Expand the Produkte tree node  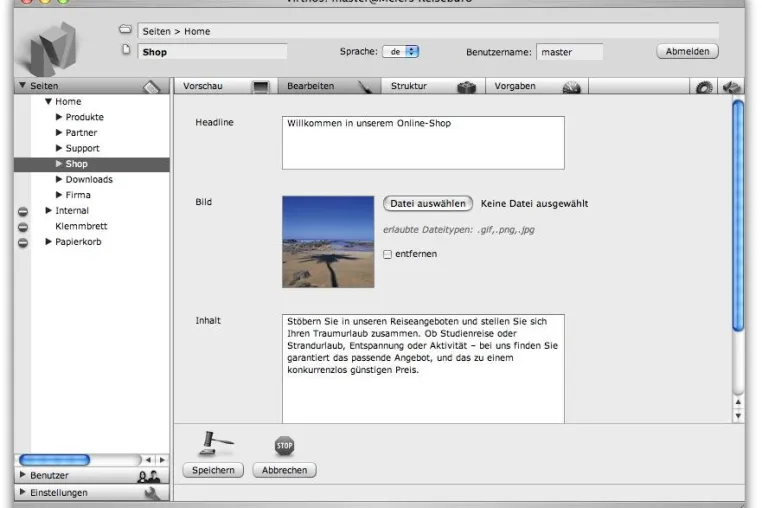tap(59, 117)
